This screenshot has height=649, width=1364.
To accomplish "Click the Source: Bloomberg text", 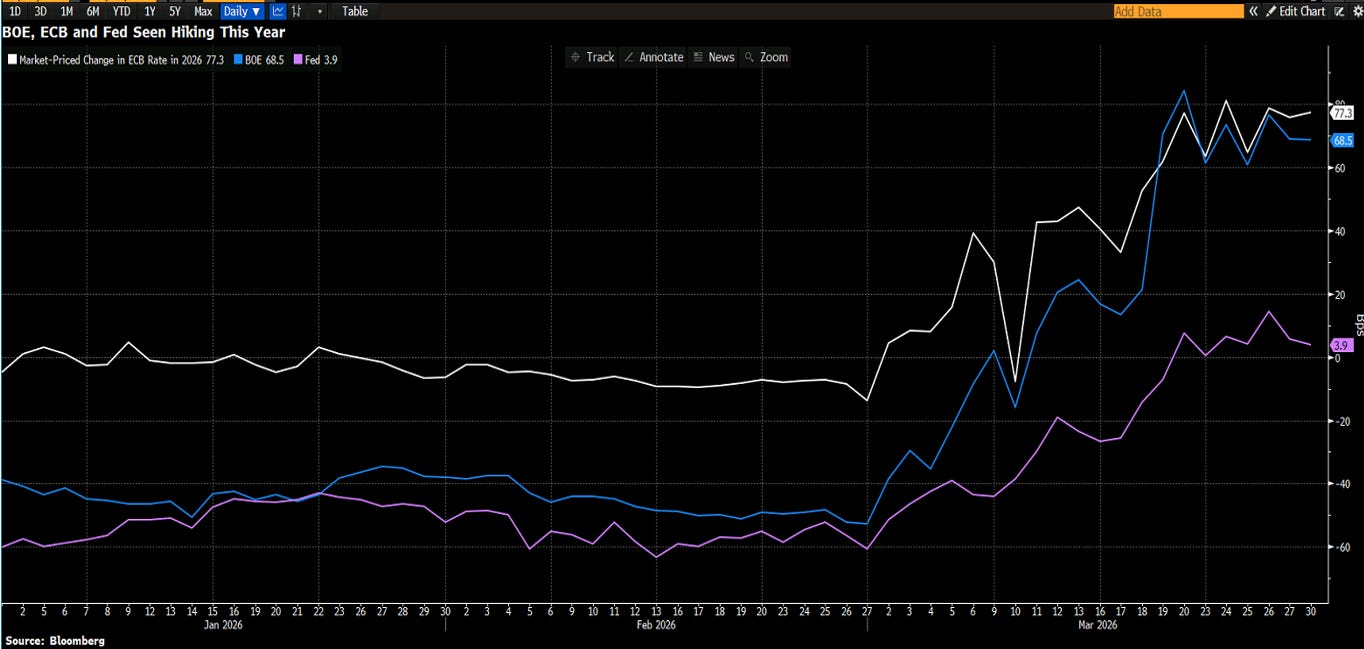I will pyautogui.click(x=55, y=640).
